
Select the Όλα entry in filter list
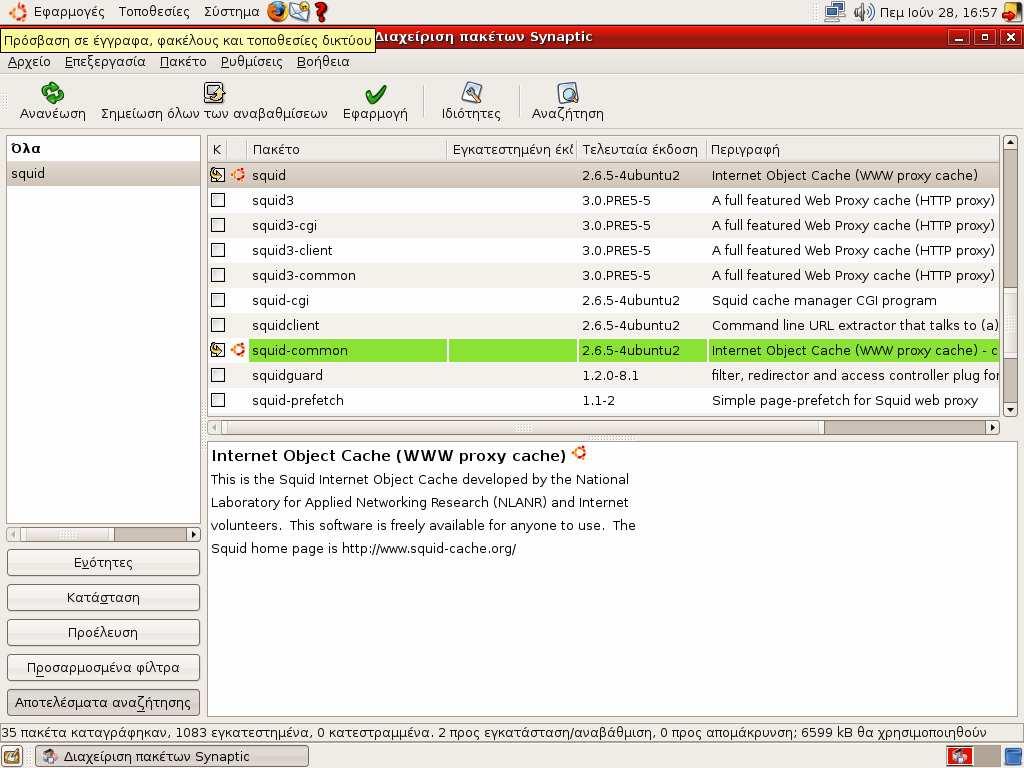[103, 148]
